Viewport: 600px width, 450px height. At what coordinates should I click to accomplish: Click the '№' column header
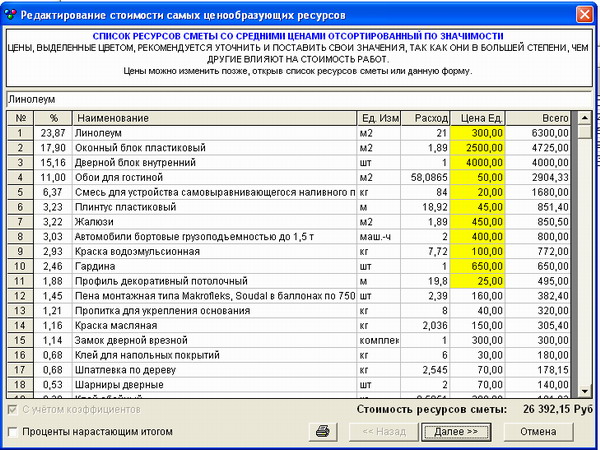21,118
